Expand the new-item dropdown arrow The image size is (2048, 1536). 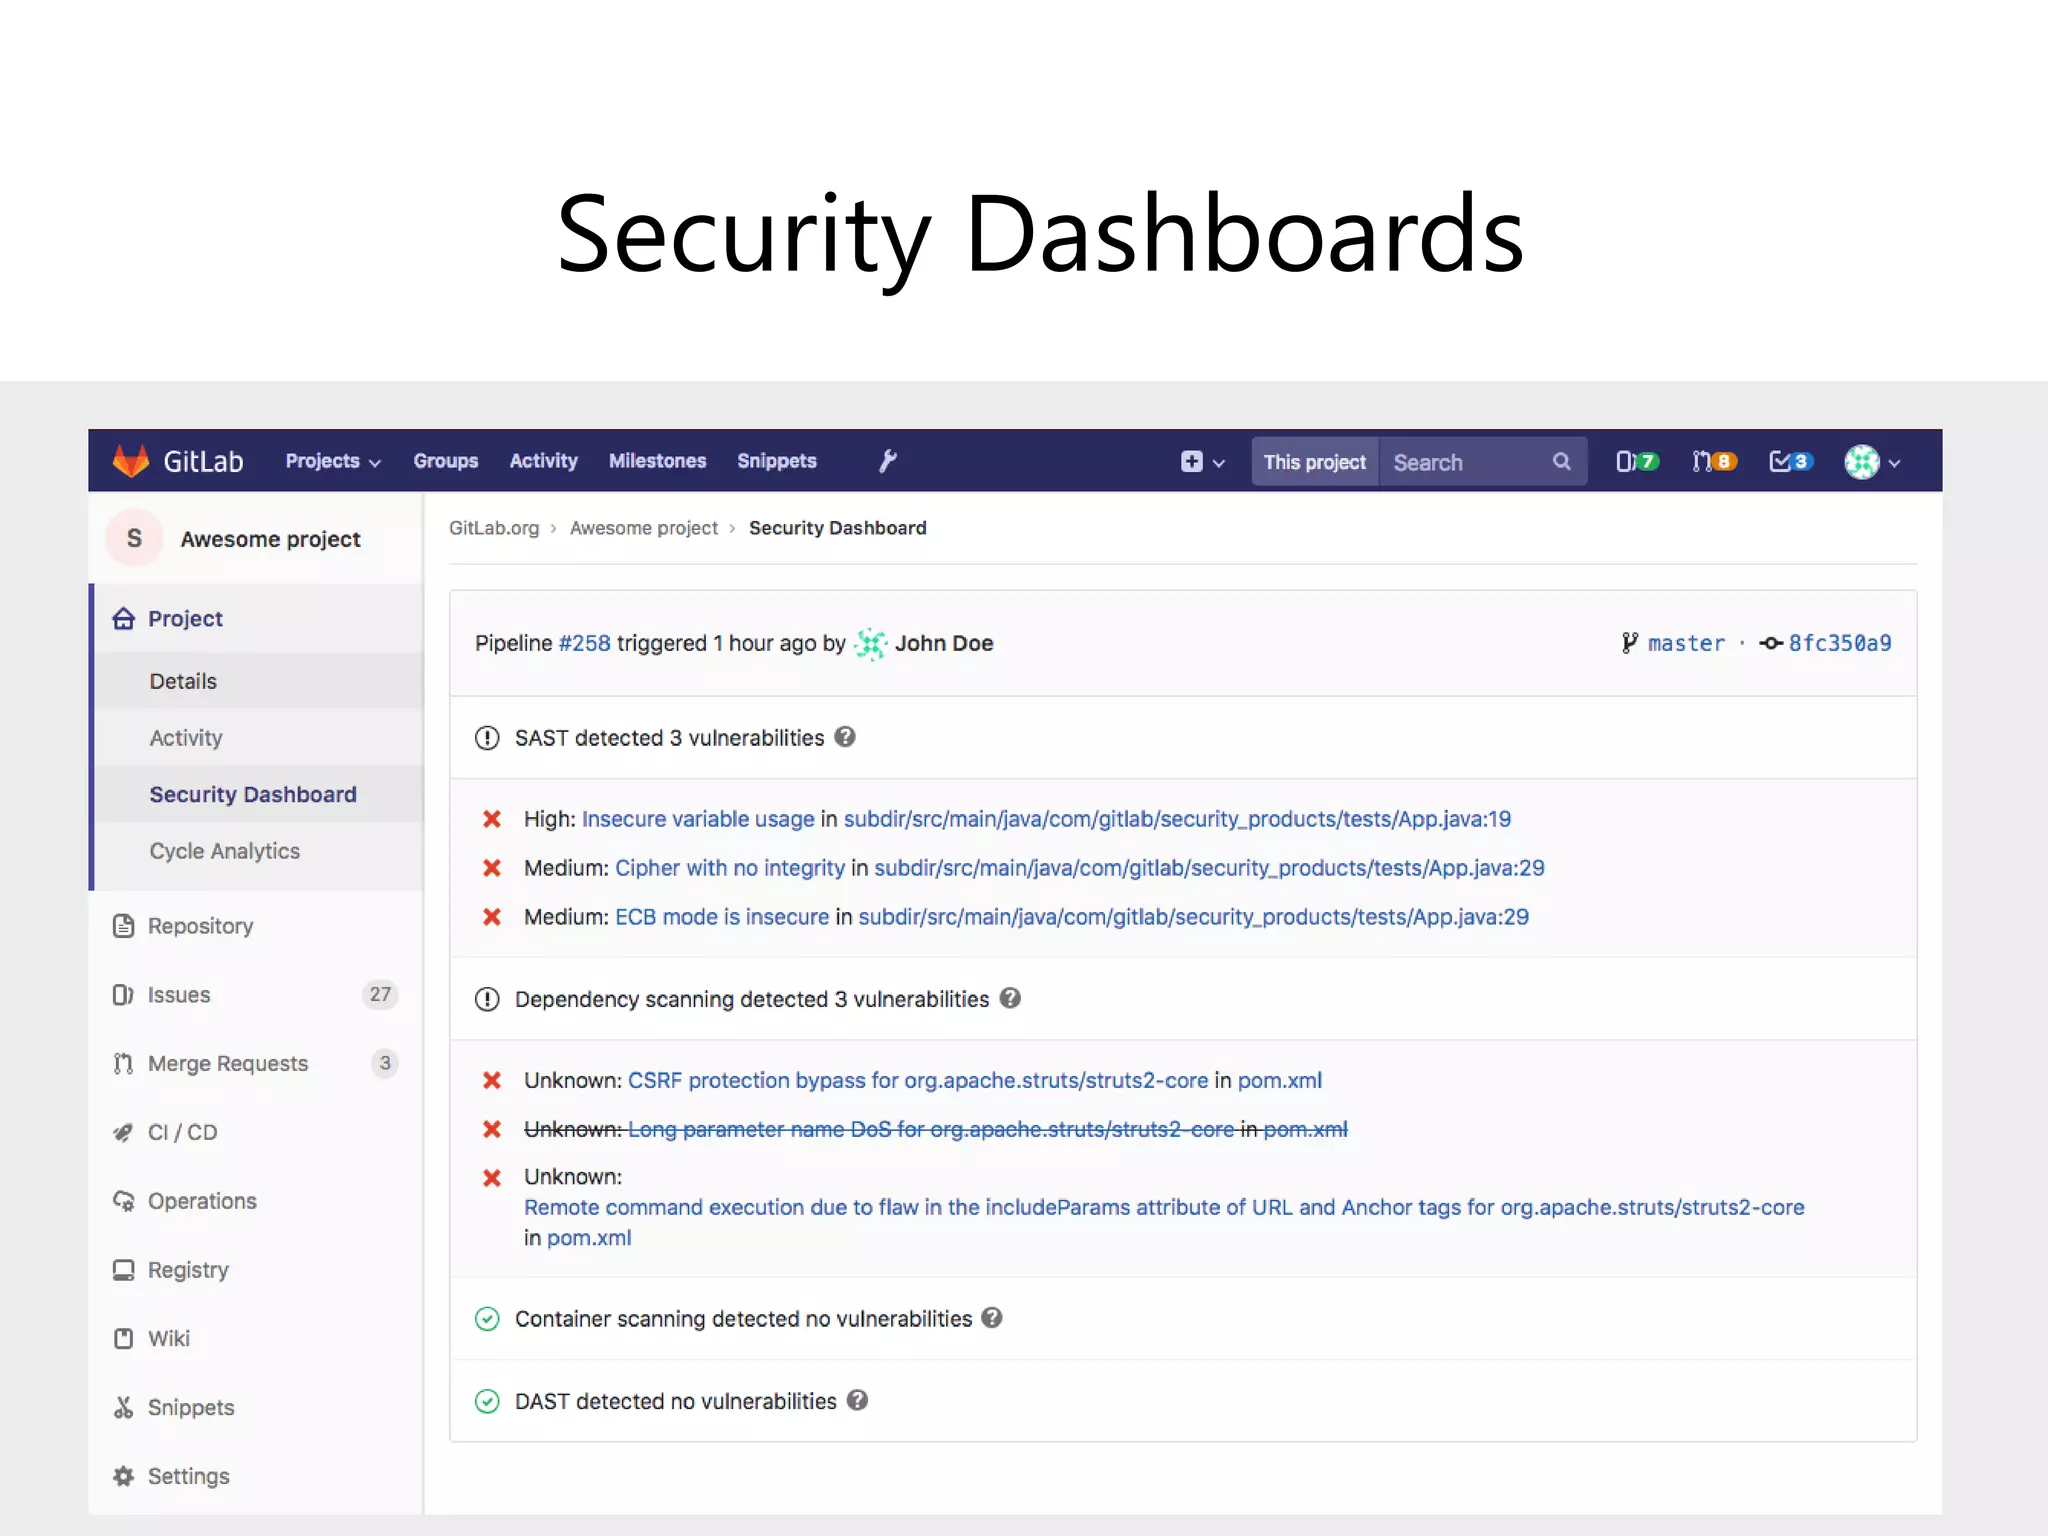[x=1219, y=463]
